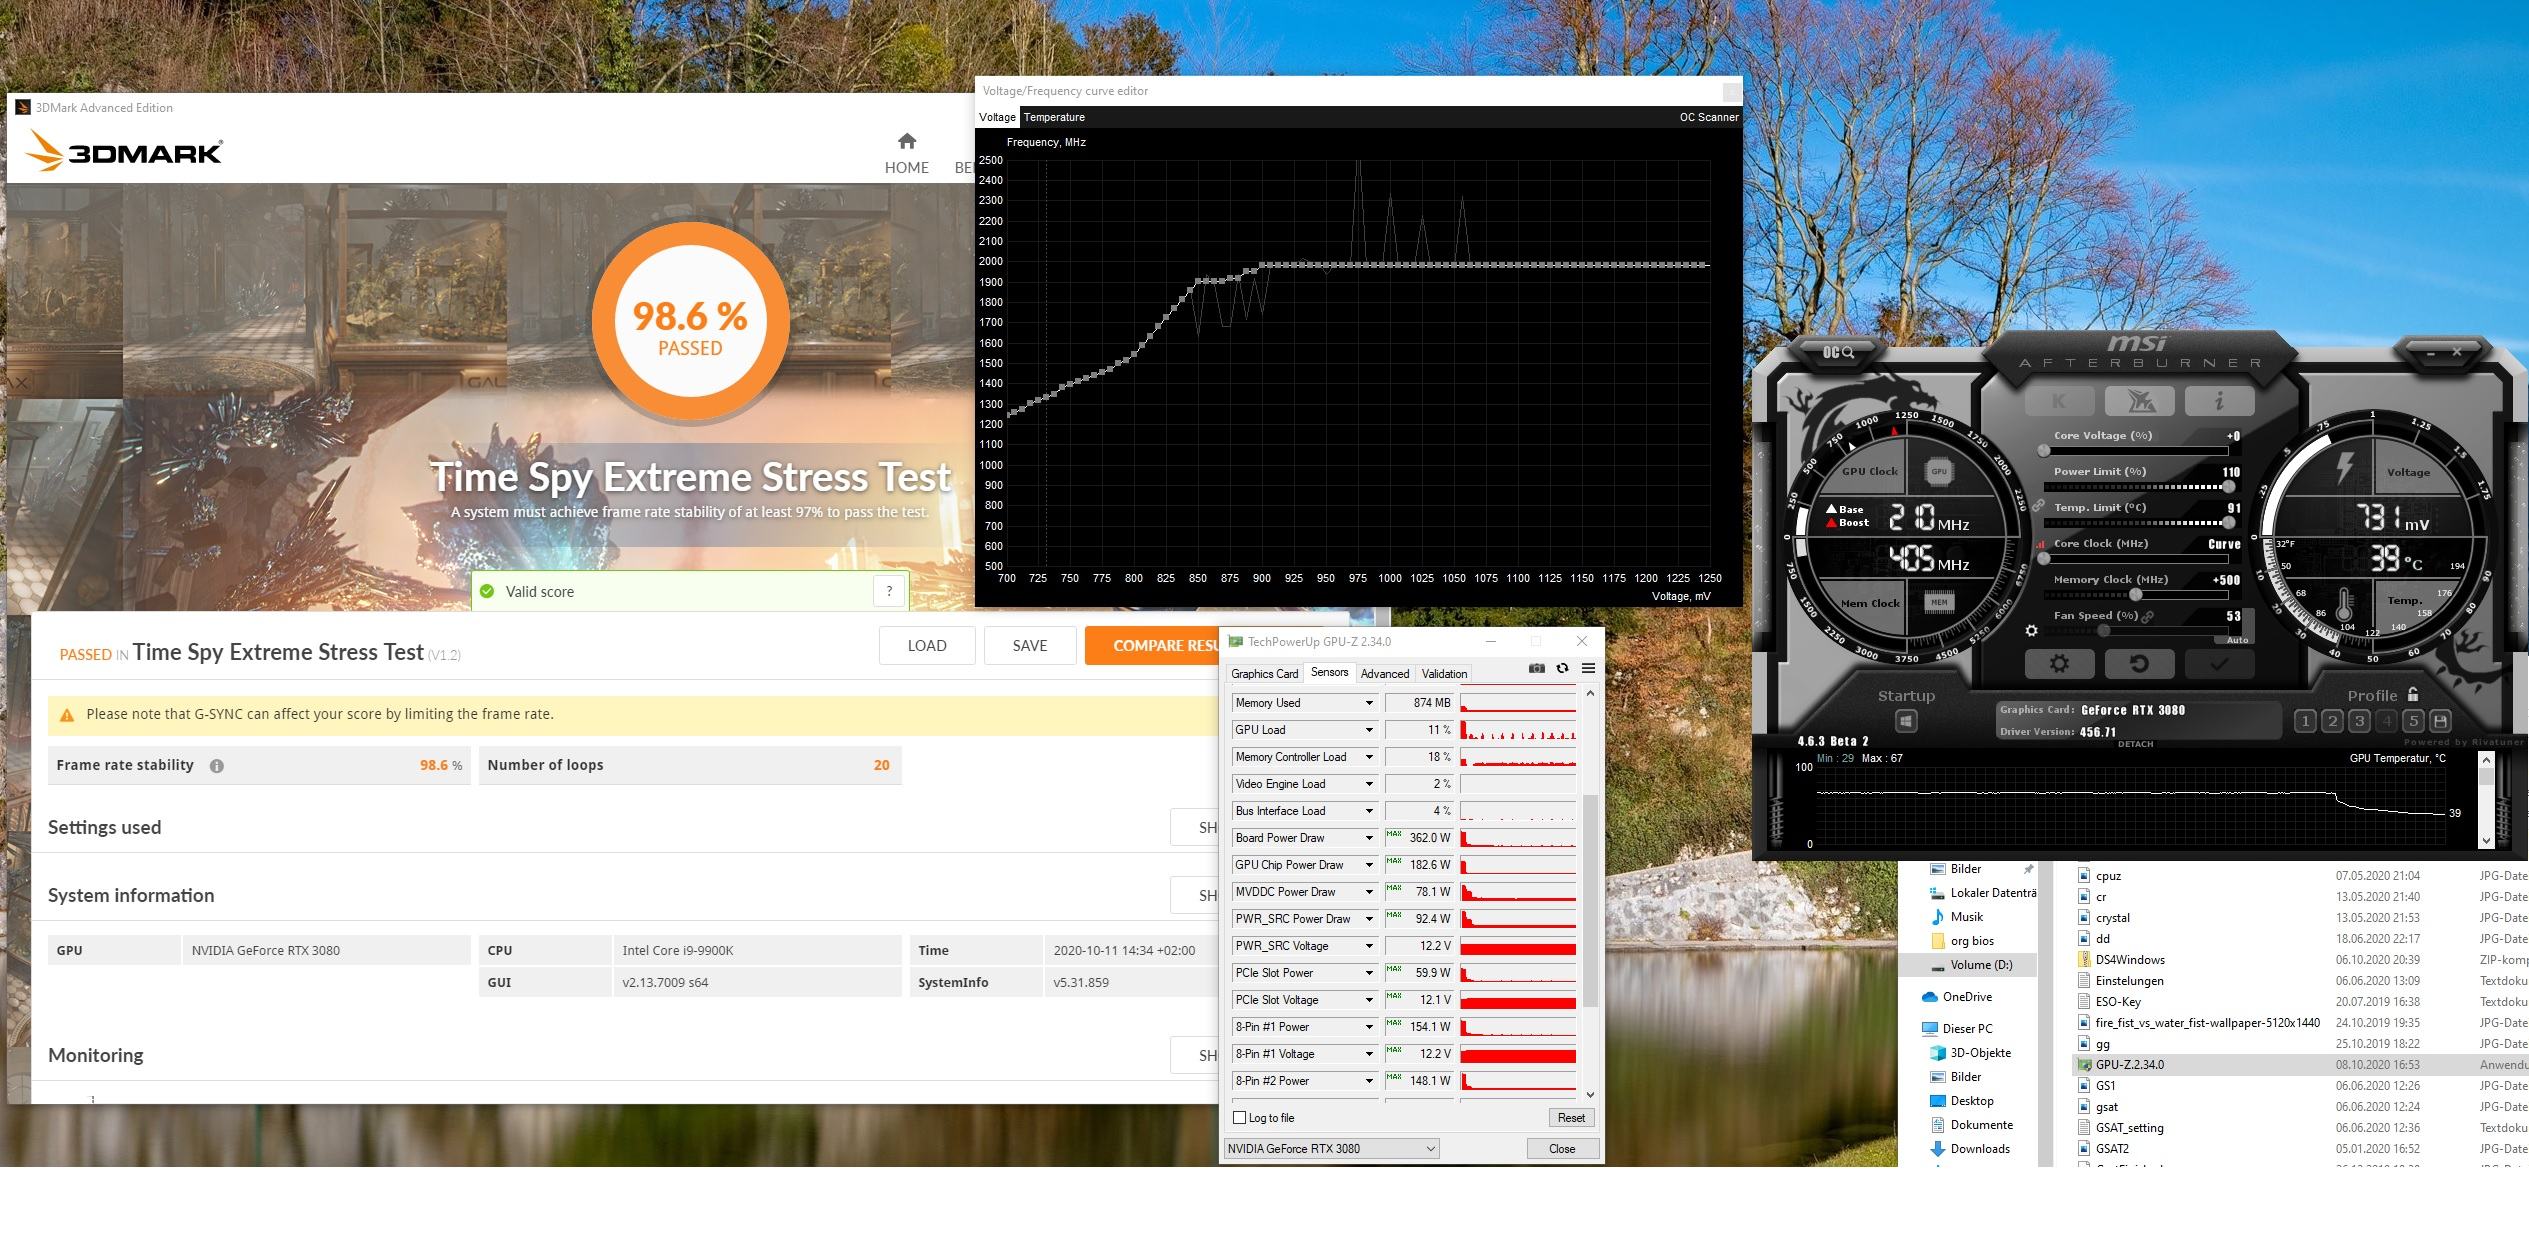
Task: Click the info icon beside Frame rate stability
Action: pos(216,766)
